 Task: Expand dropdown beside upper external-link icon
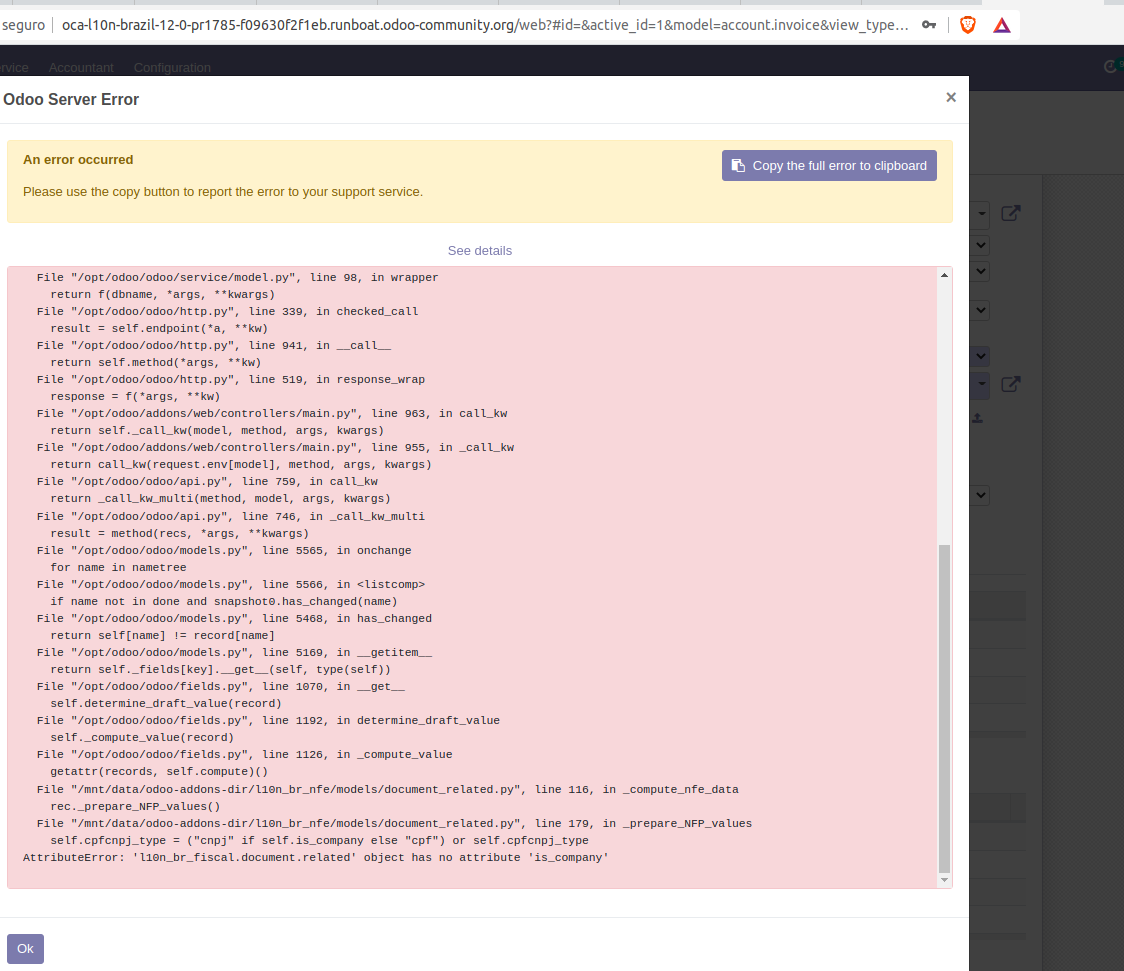(x=981, y=213)
